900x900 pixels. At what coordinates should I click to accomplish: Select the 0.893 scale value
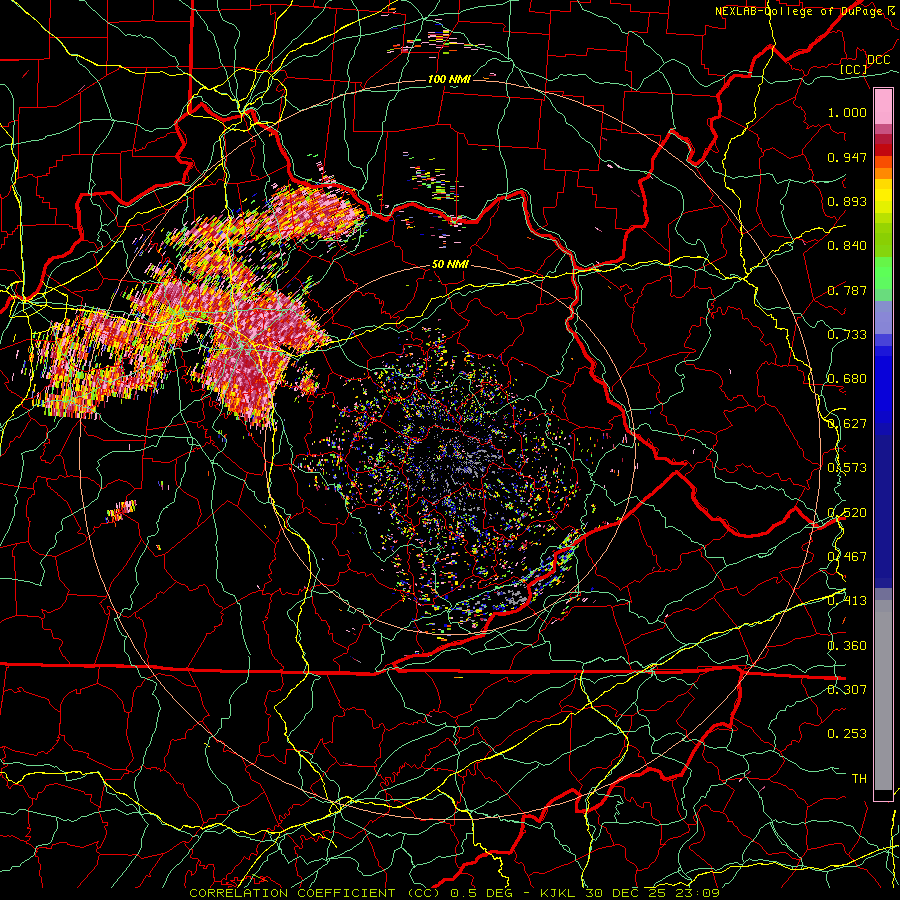coord(847,201)
